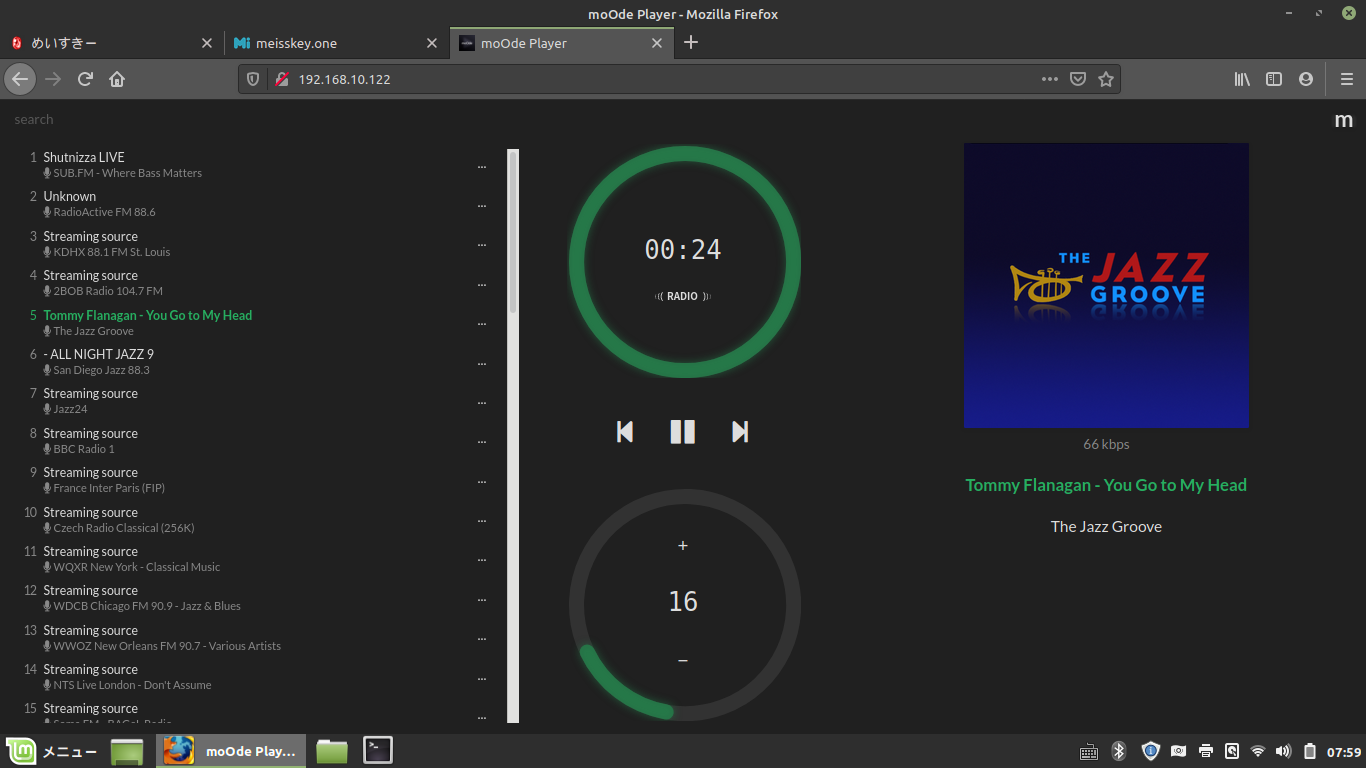Click the Firefox home icon
This screenshot has width=1366, height=768.
[x=117, y=79]
